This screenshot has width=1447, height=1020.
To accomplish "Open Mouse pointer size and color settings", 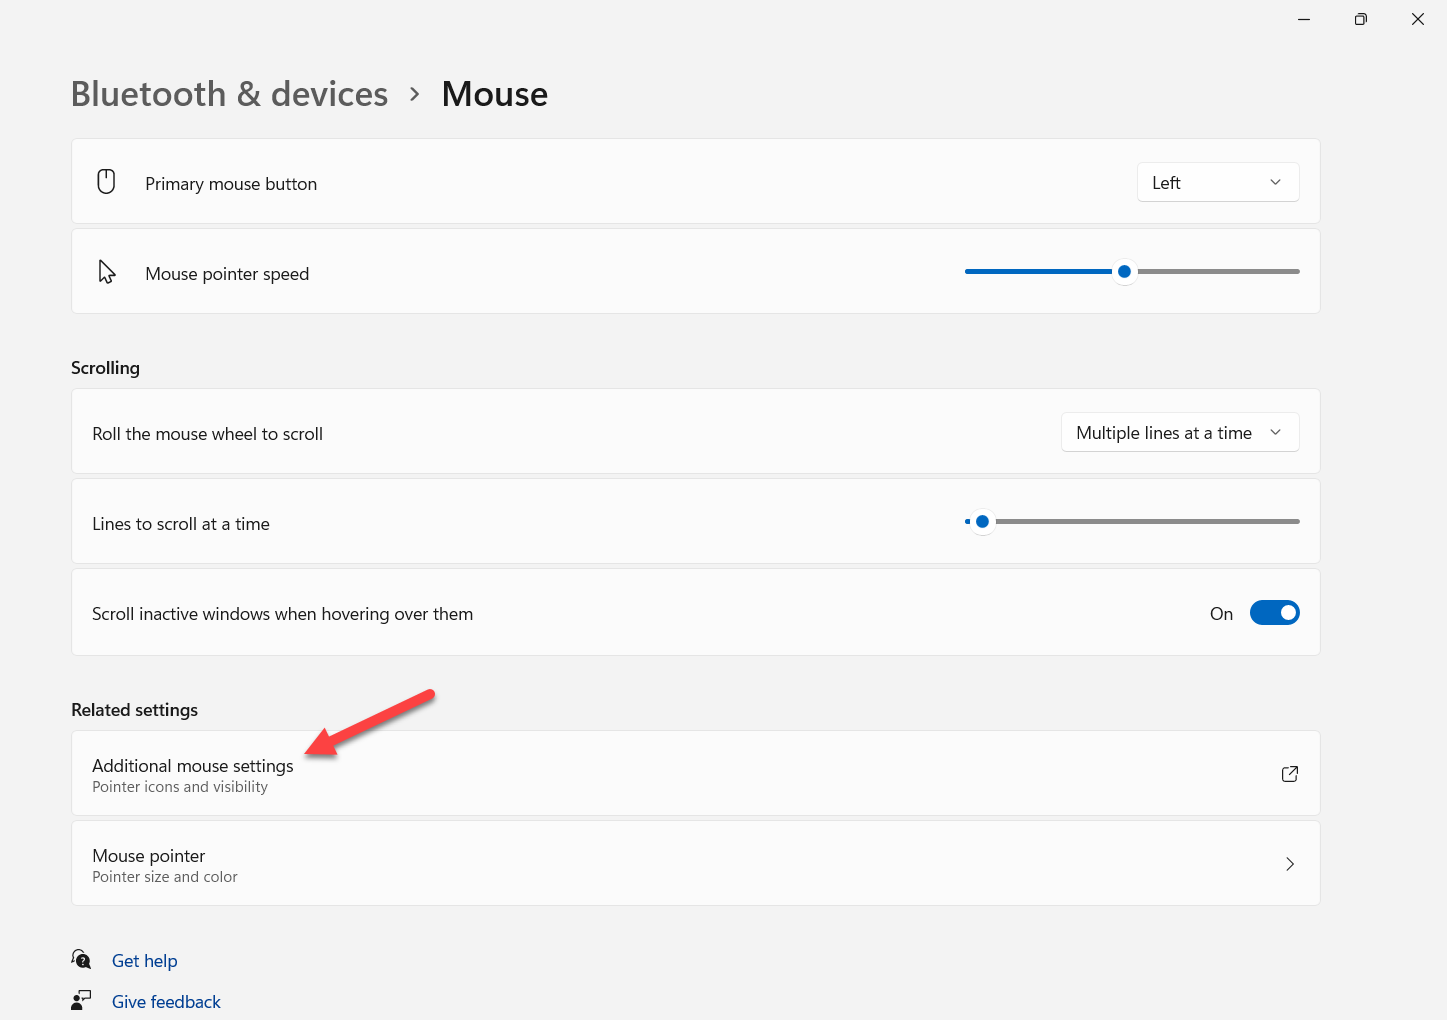I will click(165, 864).
